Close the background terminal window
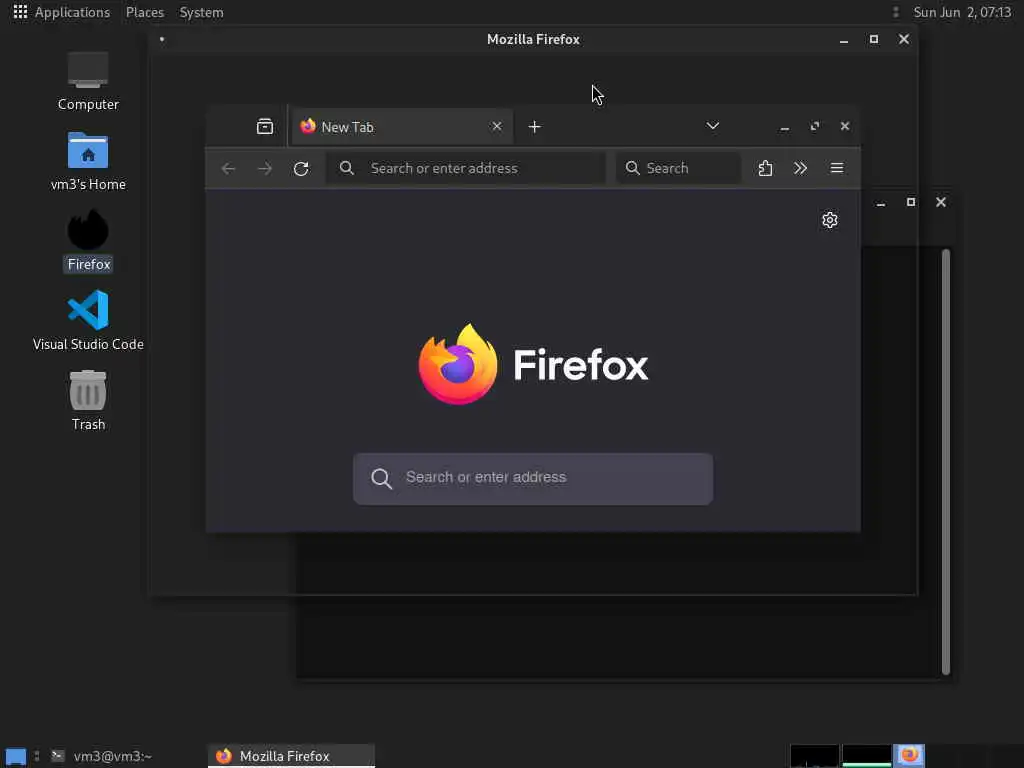This screenshot has width=1024, height=768. click(x=940, y=202)
